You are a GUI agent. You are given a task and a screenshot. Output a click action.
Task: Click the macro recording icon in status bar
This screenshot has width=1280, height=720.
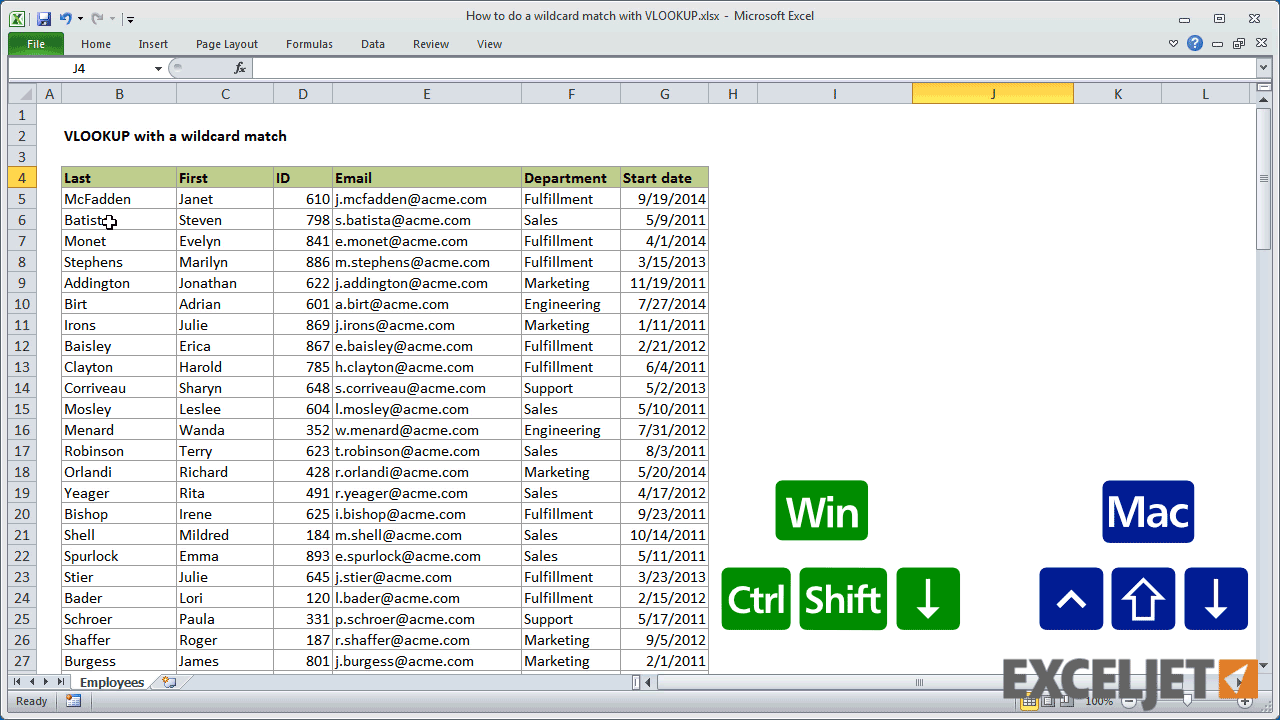(73, 701)
